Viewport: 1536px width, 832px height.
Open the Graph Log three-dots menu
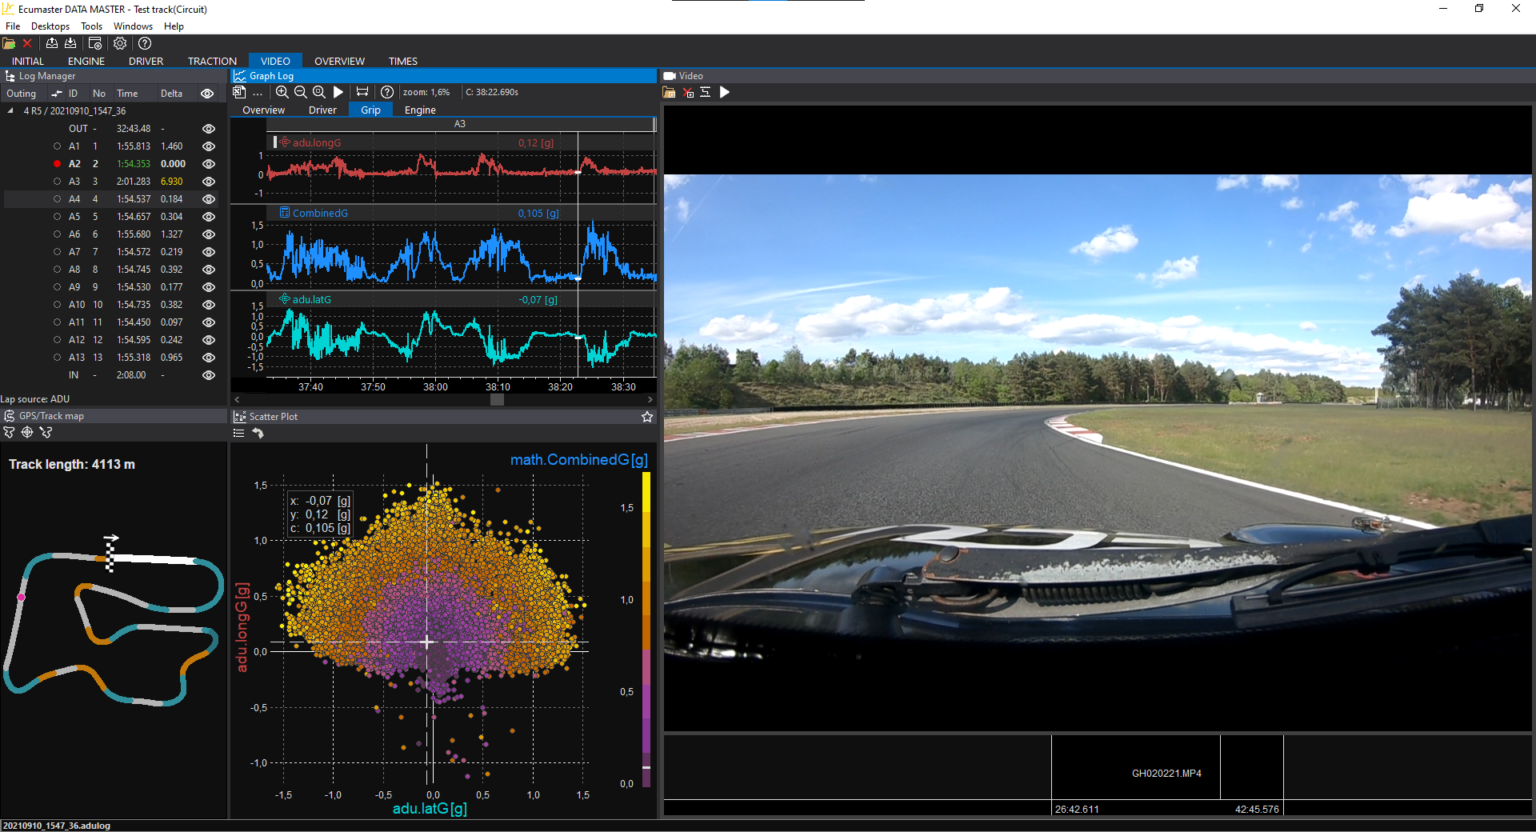pos(258,92)
